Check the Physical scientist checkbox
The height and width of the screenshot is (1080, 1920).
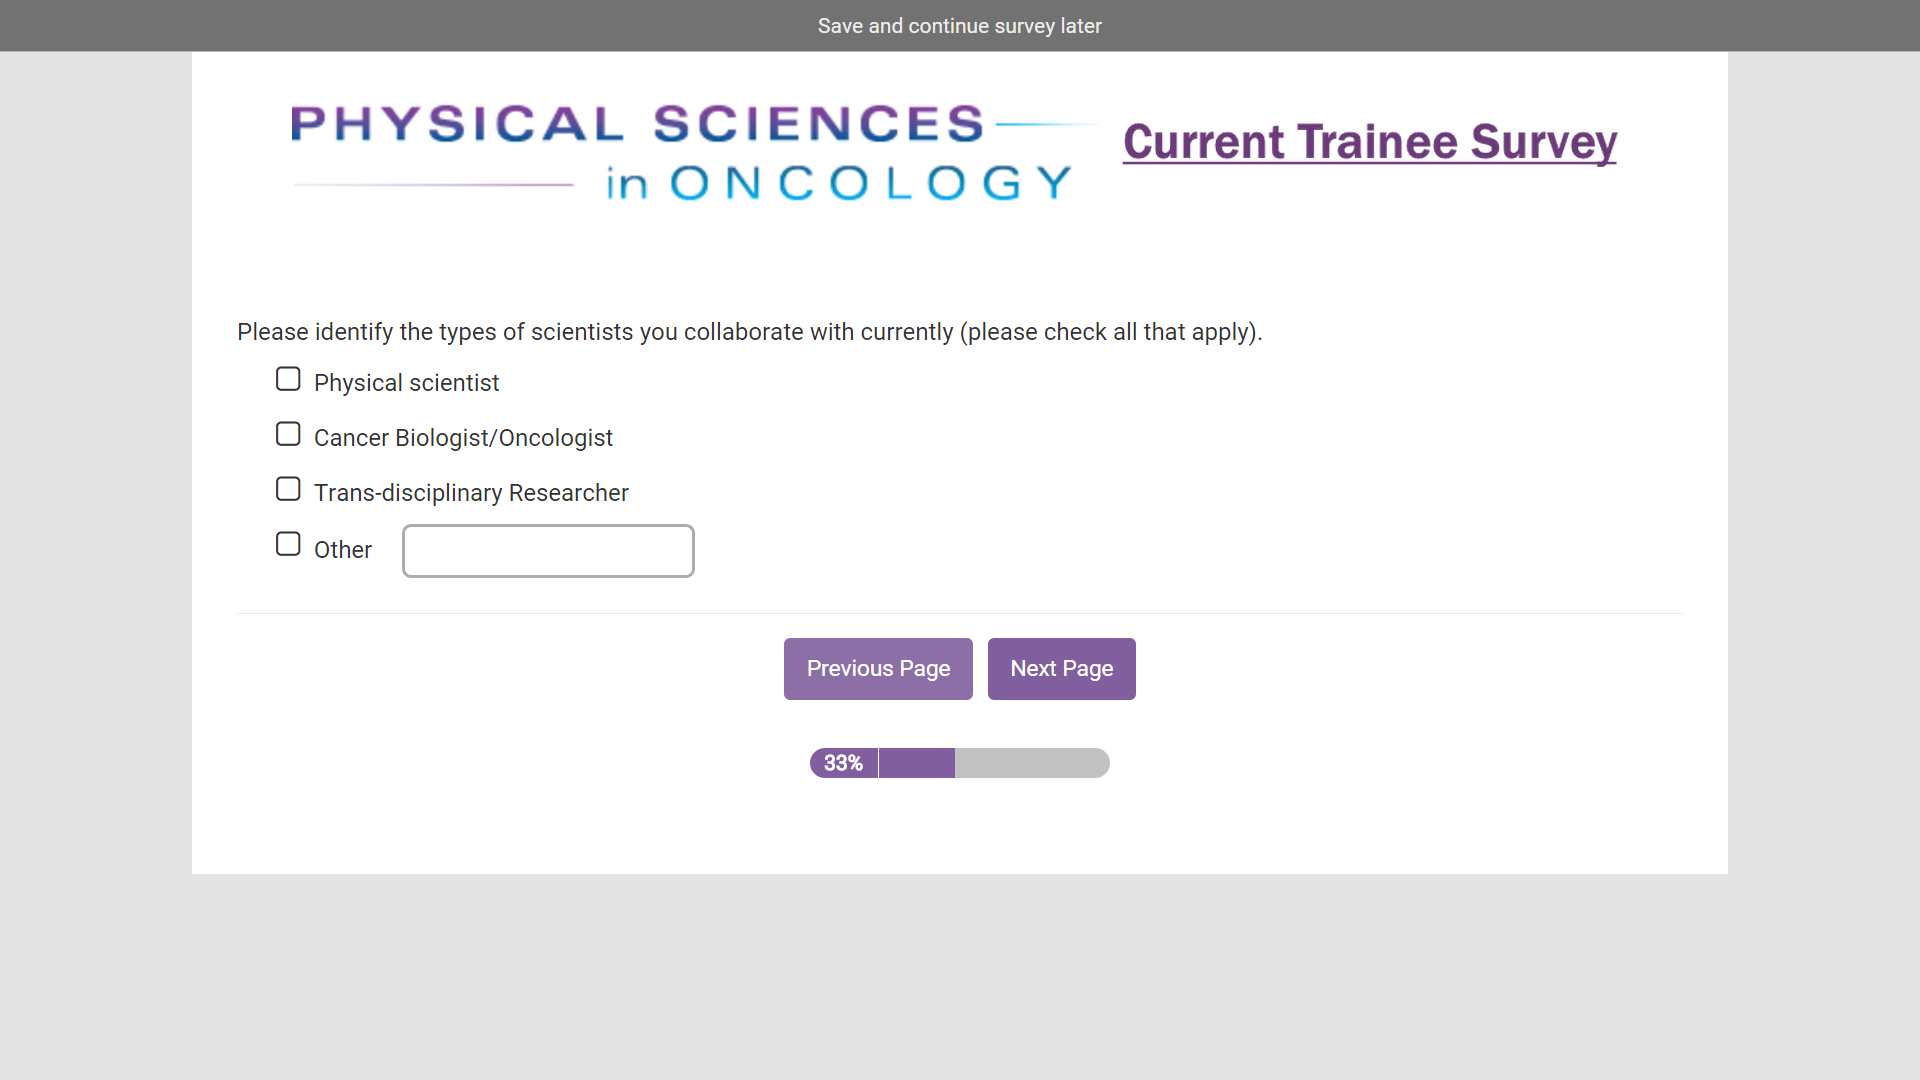[288, 380]
